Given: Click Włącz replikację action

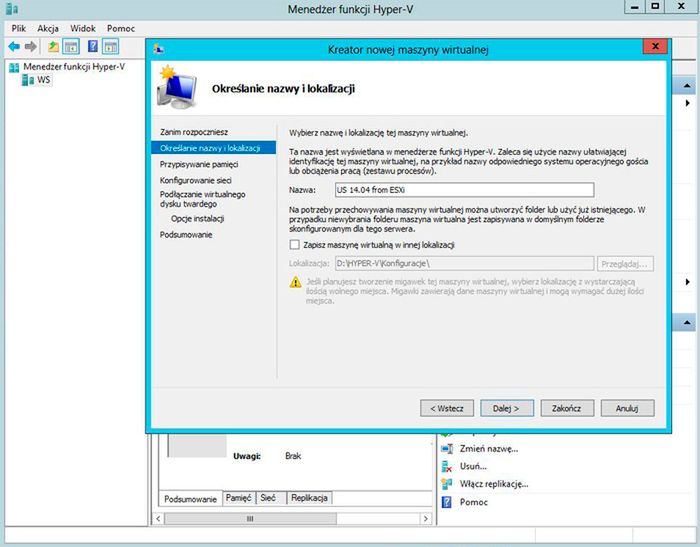Looking at the screenshot, I should click(494, 484).
